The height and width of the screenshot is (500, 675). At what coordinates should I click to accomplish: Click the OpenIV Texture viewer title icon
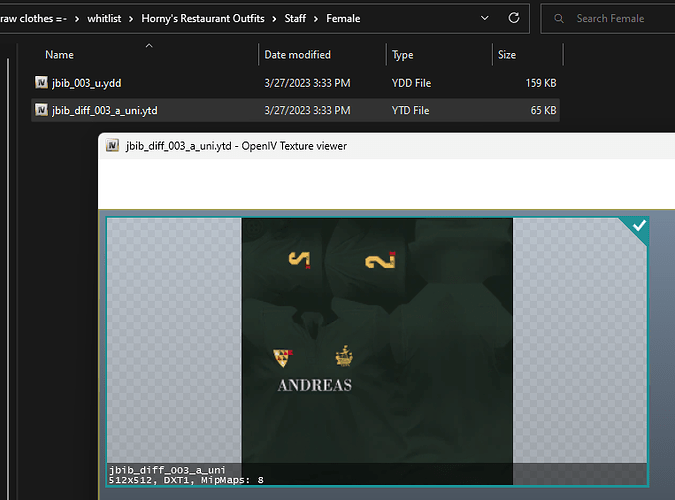click(x=112, y=146)
